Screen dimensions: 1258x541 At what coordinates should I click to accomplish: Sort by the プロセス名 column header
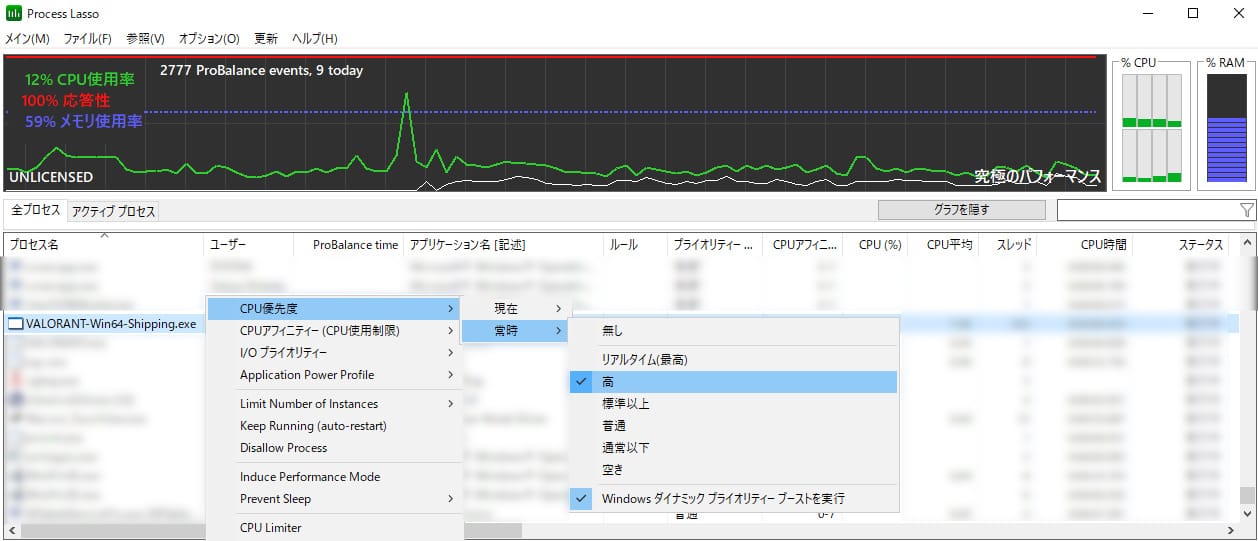pos(35,245)
